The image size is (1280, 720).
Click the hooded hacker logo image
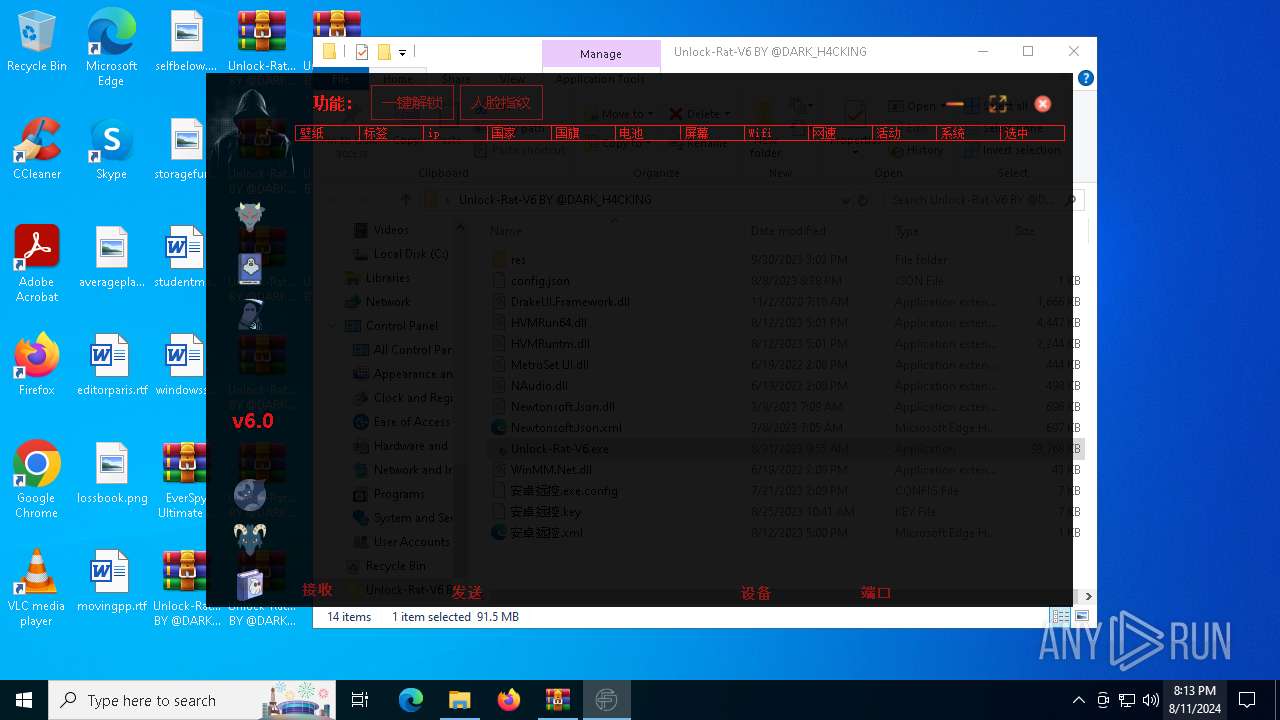[x=250, y=129]
